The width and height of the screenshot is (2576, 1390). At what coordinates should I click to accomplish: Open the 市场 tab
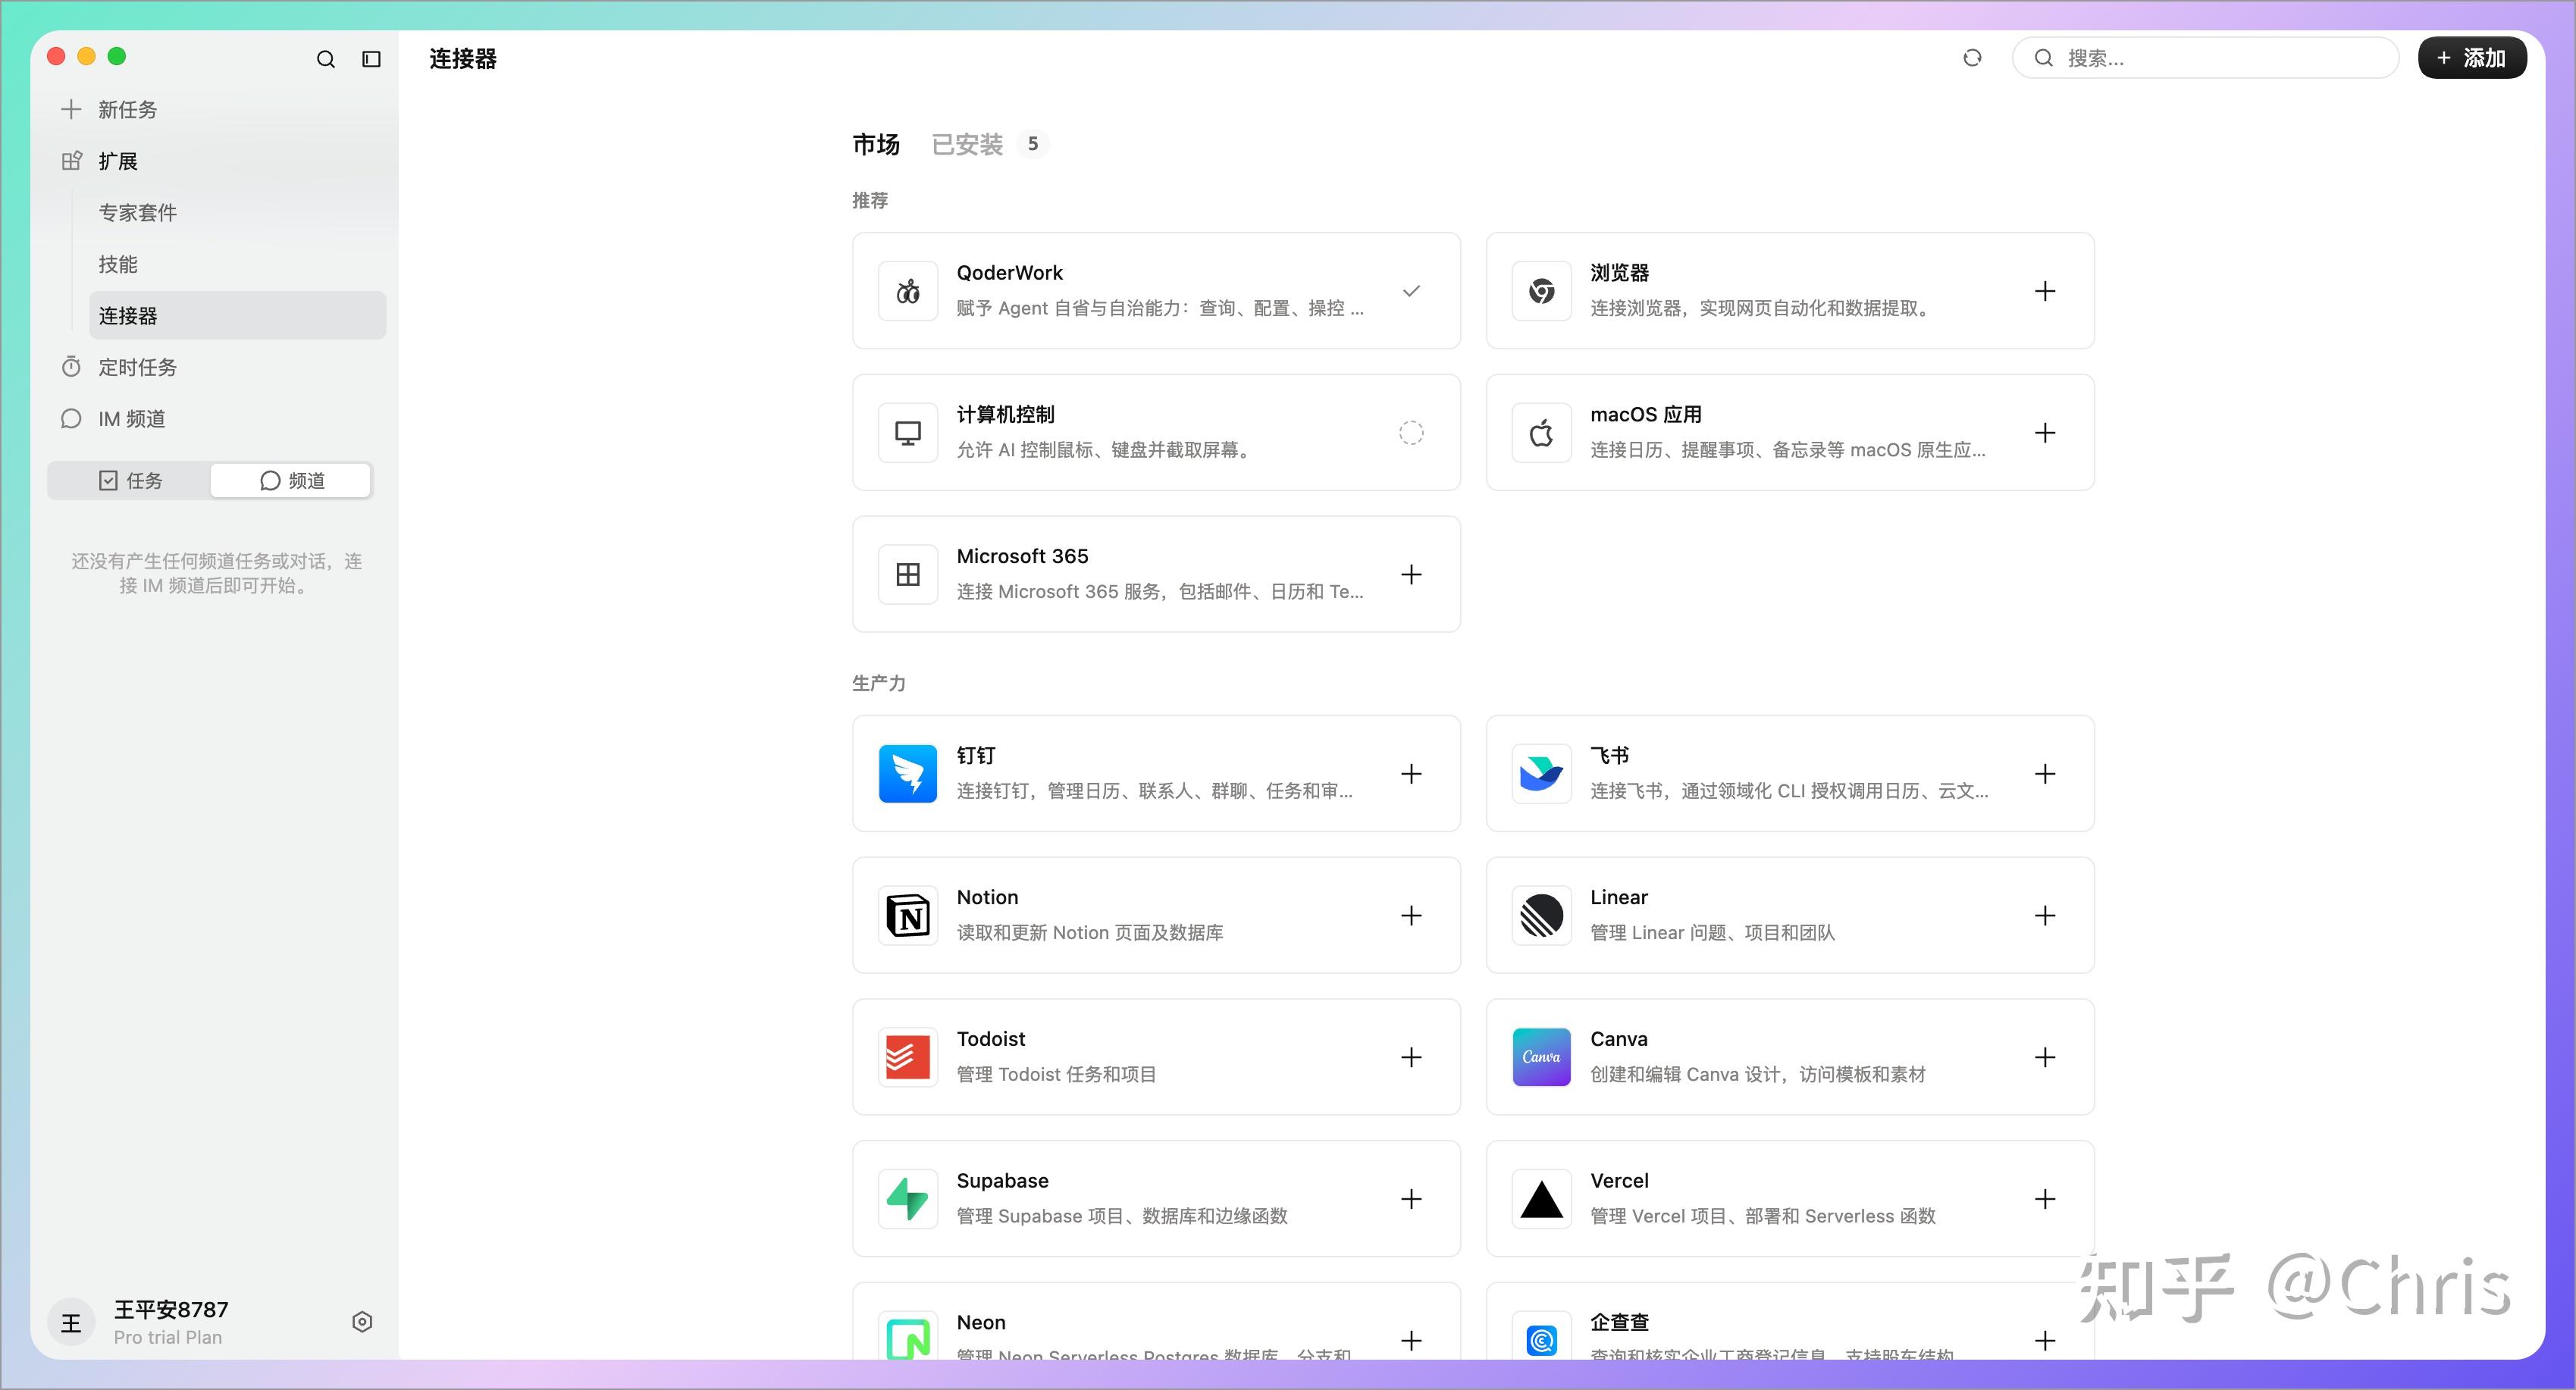tap(876, 144)
